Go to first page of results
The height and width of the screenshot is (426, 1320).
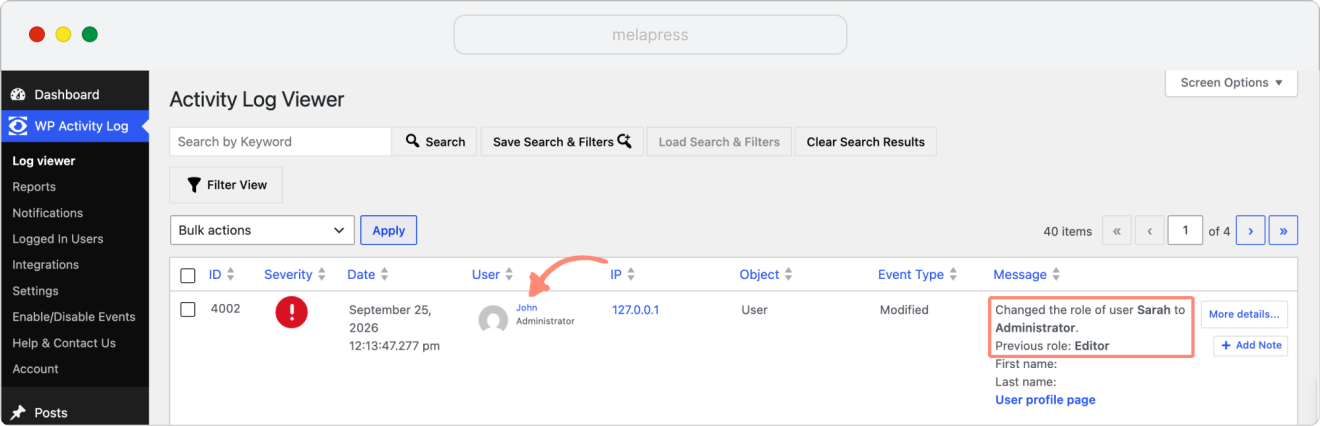1117,231
